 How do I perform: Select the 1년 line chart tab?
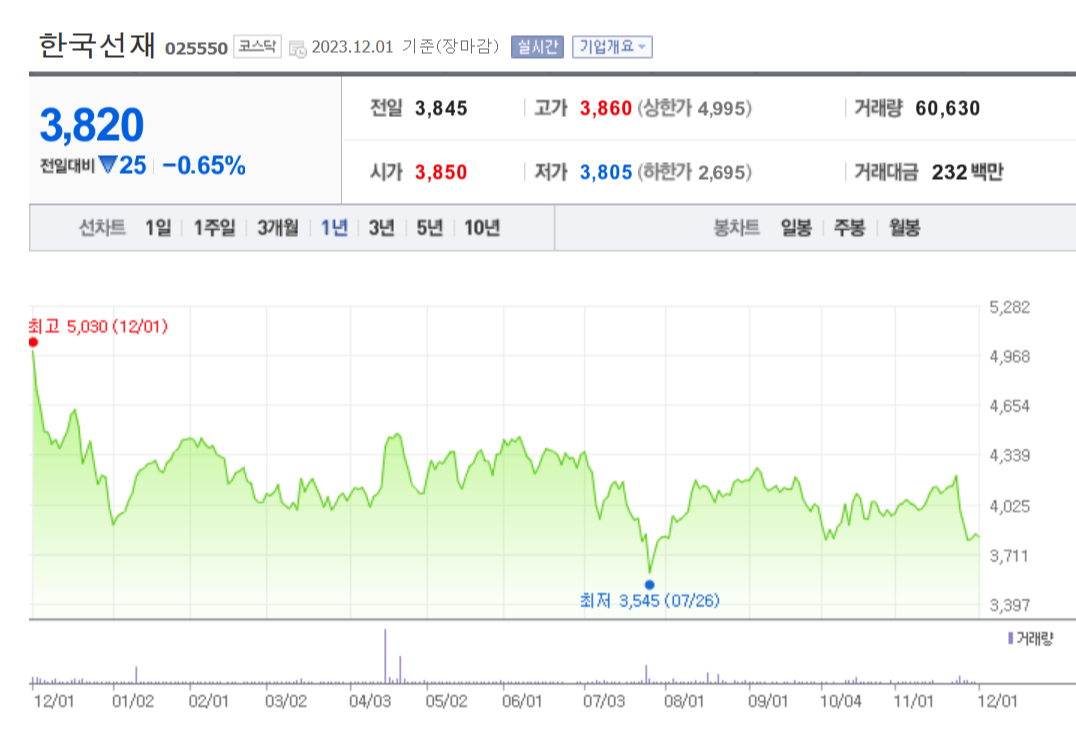pos(334,227)
